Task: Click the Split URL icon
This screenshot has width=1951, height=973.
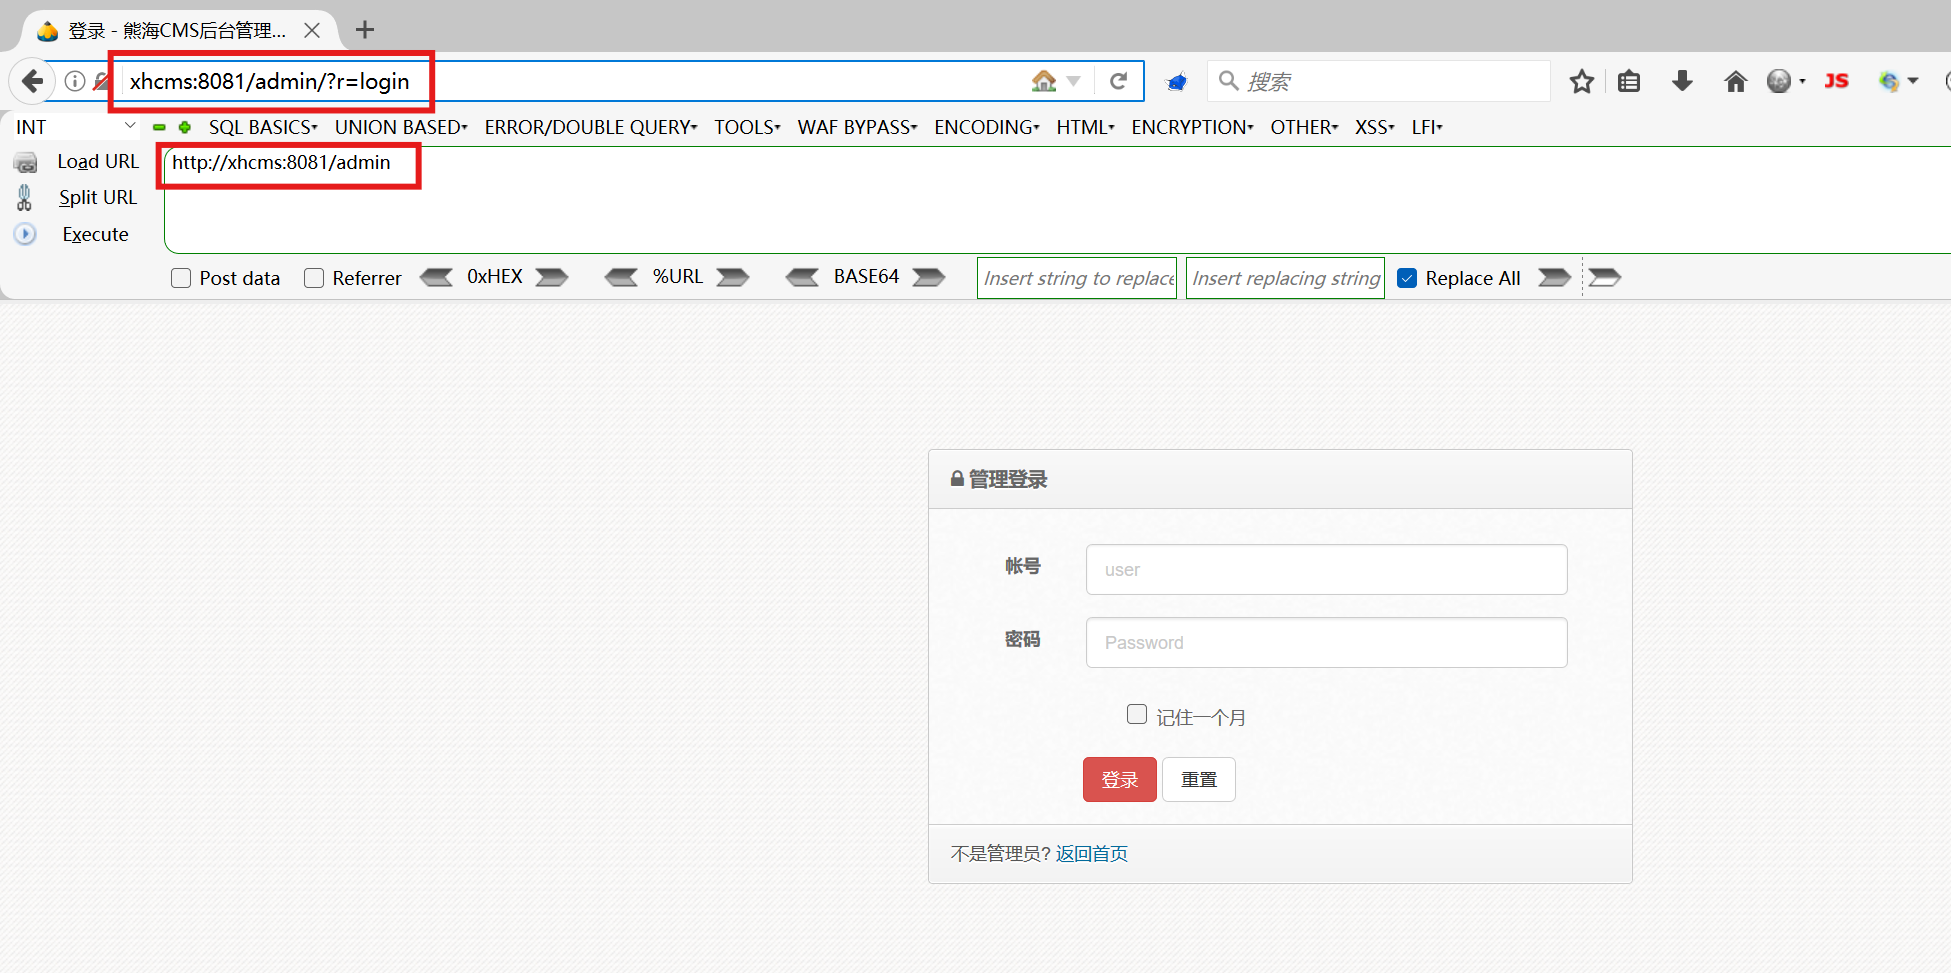Action: [25, 198]
